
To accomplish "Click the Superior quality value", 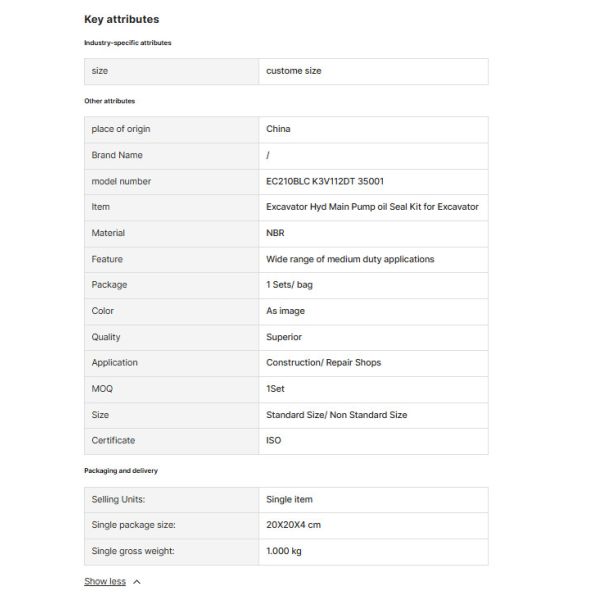I will click(284, 337).
